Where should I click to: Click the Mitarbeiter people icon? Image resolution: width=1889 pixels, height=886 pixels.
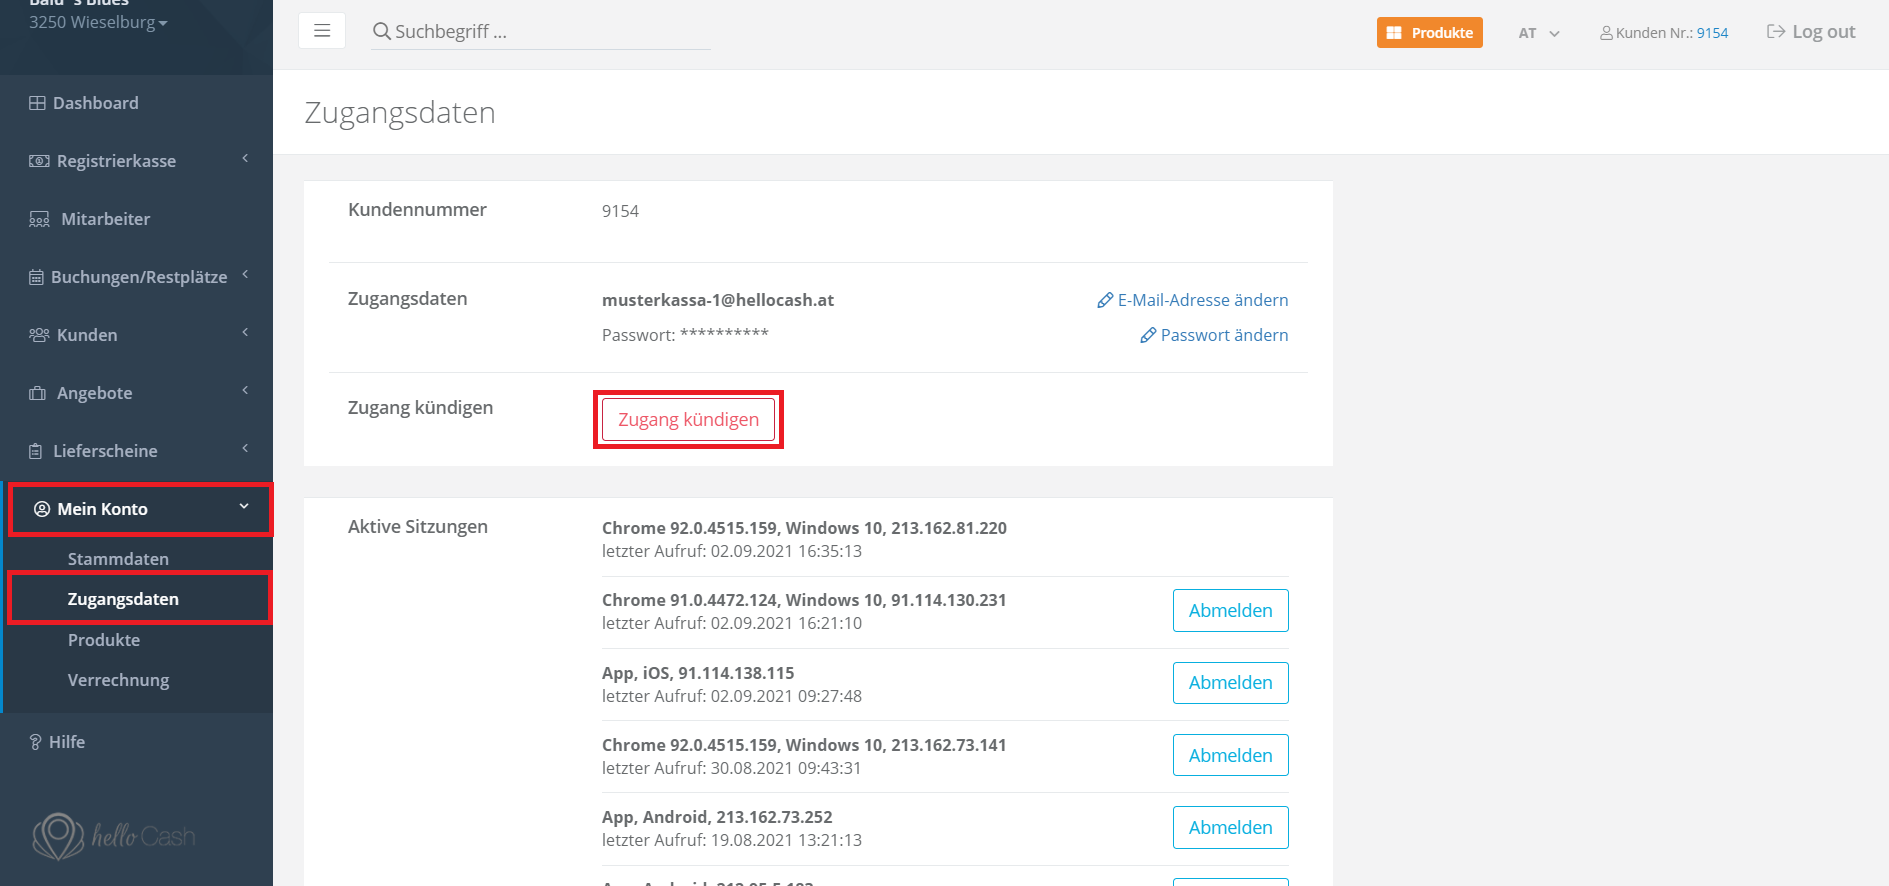[x=39, y=219]
